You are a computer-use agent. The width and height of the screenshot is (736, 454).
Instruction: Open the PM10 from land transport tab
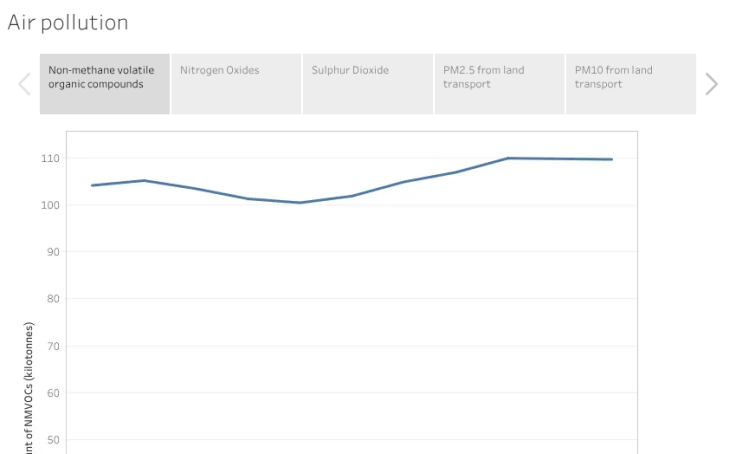631,84
